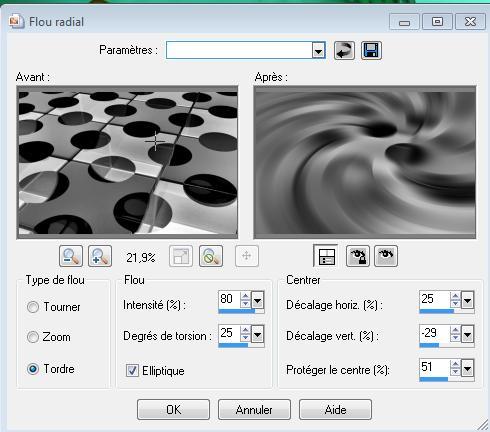Zoom in the preview with plus magnifier
The height and width of the screenshot is (432, 490).
point(100,256)
